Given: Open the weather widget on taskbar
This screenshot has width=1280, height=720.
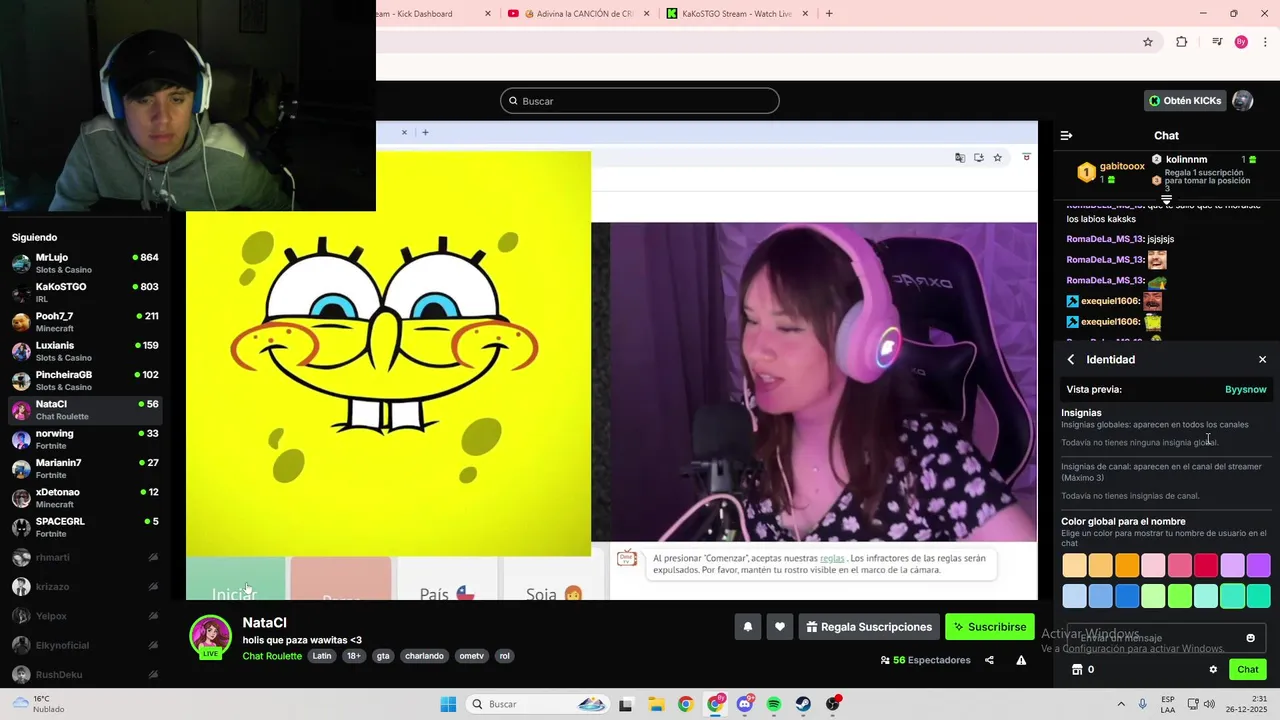Looking at the screenshot, I should (x=38, y=704).
